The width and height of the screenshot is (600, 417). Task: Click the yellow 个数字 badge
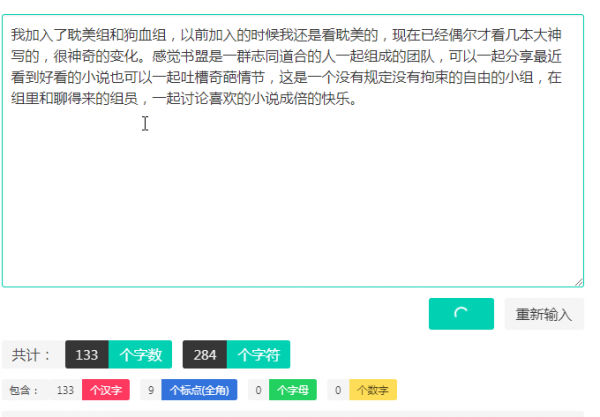(x=373, y=390)
